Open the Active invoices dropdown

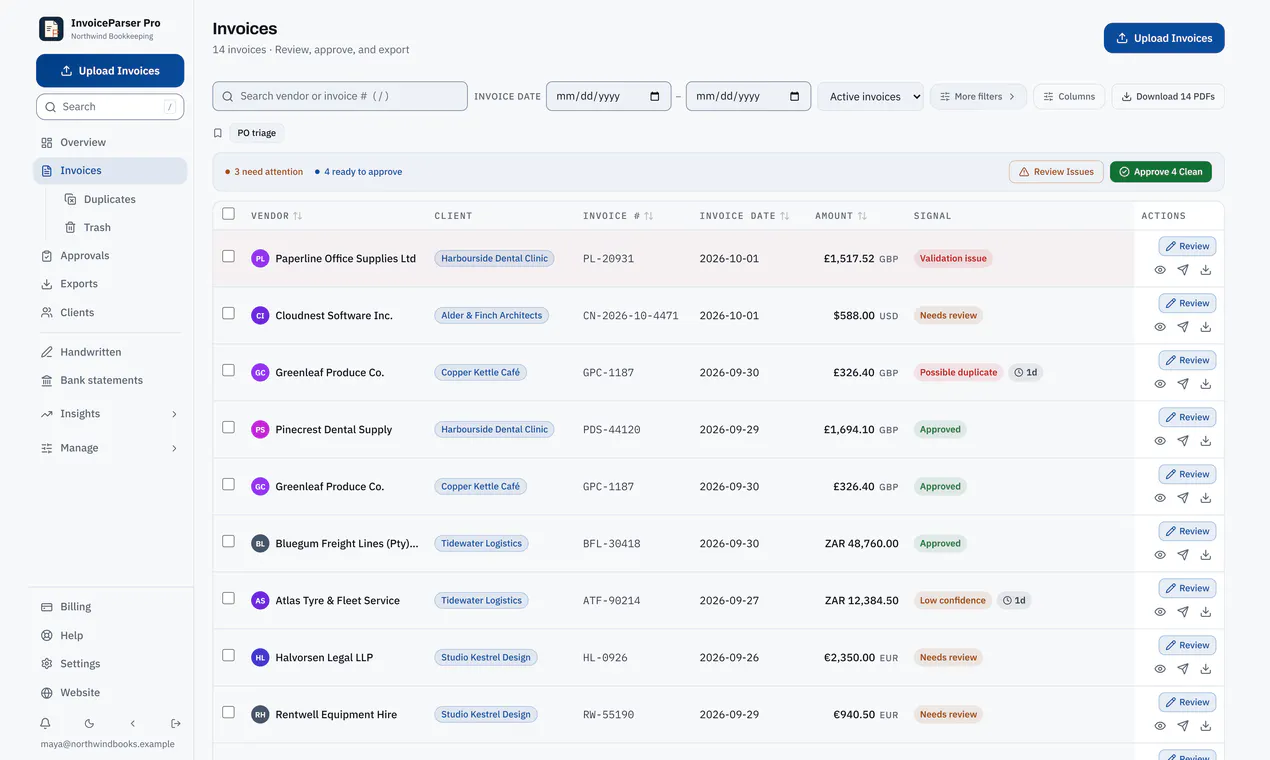click(x=870, y=96)
